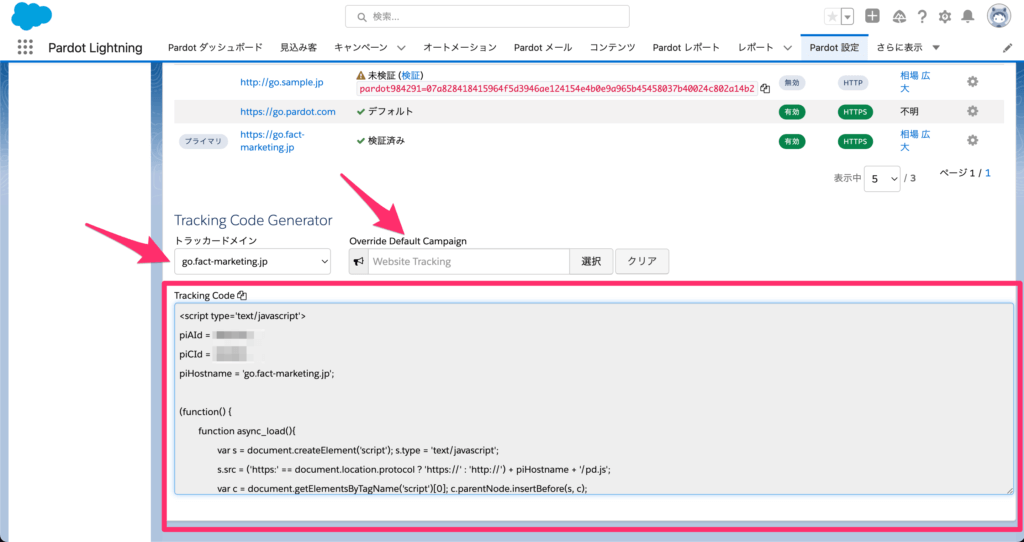Click the favorites star icon
1024x542 pixels.
click(832, 17)
